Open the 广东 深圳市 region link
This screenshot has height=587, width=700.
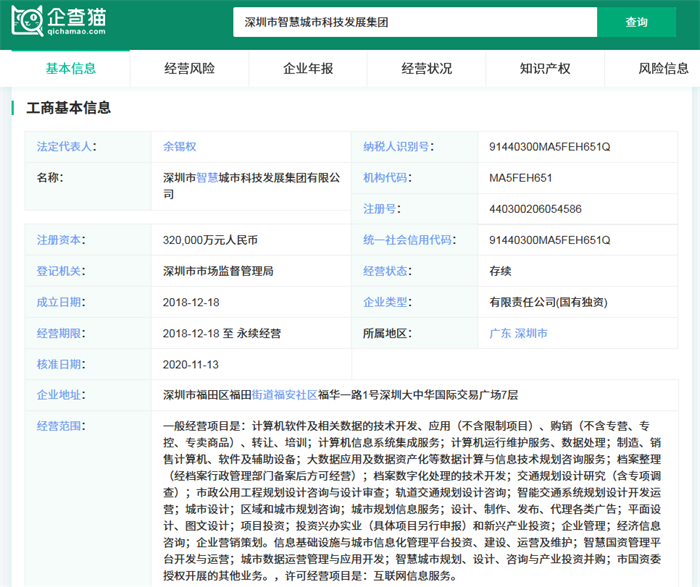point(518,333)
